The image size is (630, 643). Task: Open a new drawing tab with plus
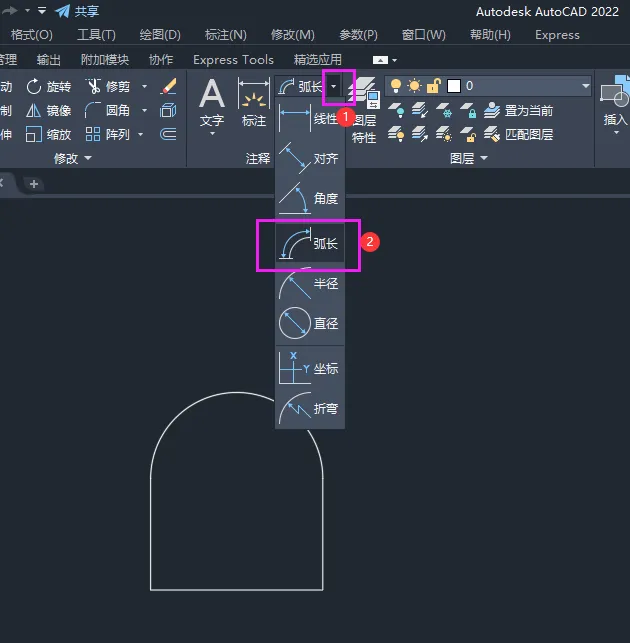click(34, 184)
